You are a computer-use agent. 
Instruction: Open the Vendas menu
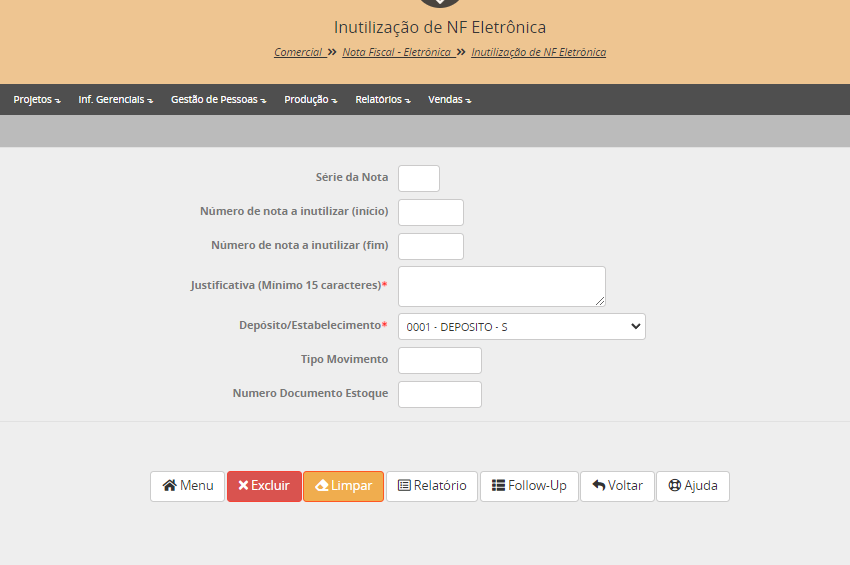point(449,100)
